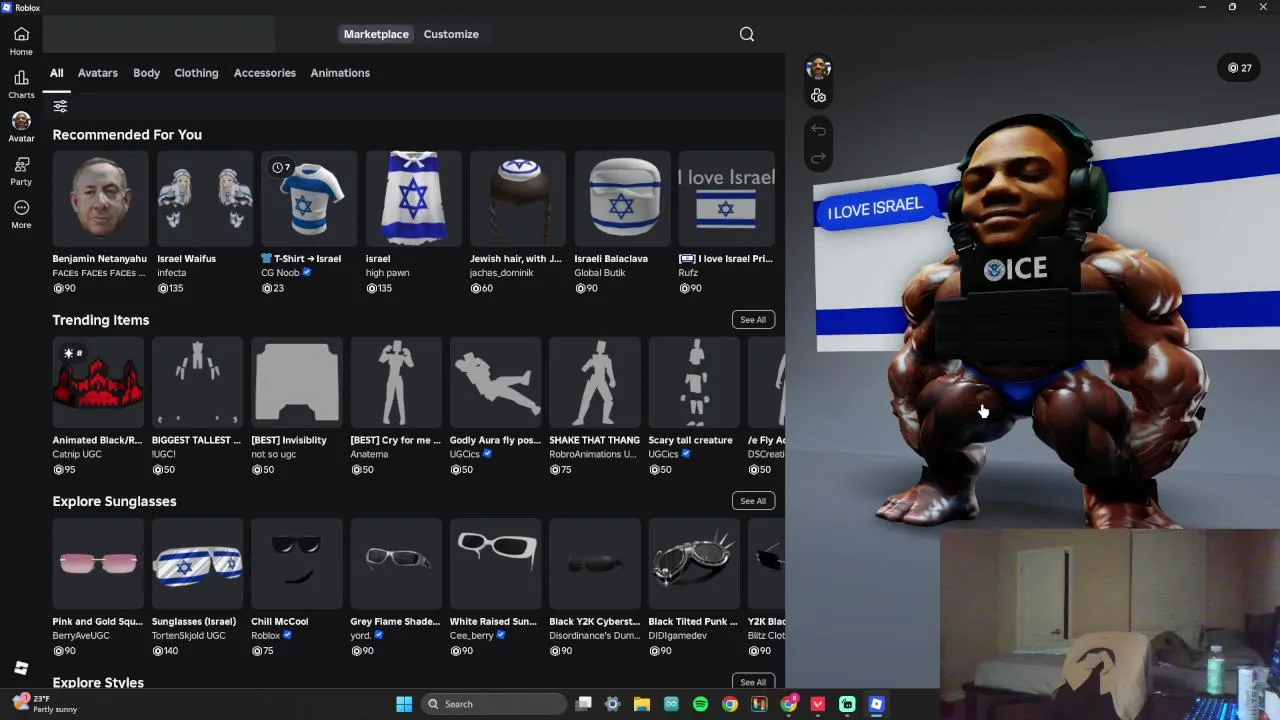Select the All category tab

(57, 73)
